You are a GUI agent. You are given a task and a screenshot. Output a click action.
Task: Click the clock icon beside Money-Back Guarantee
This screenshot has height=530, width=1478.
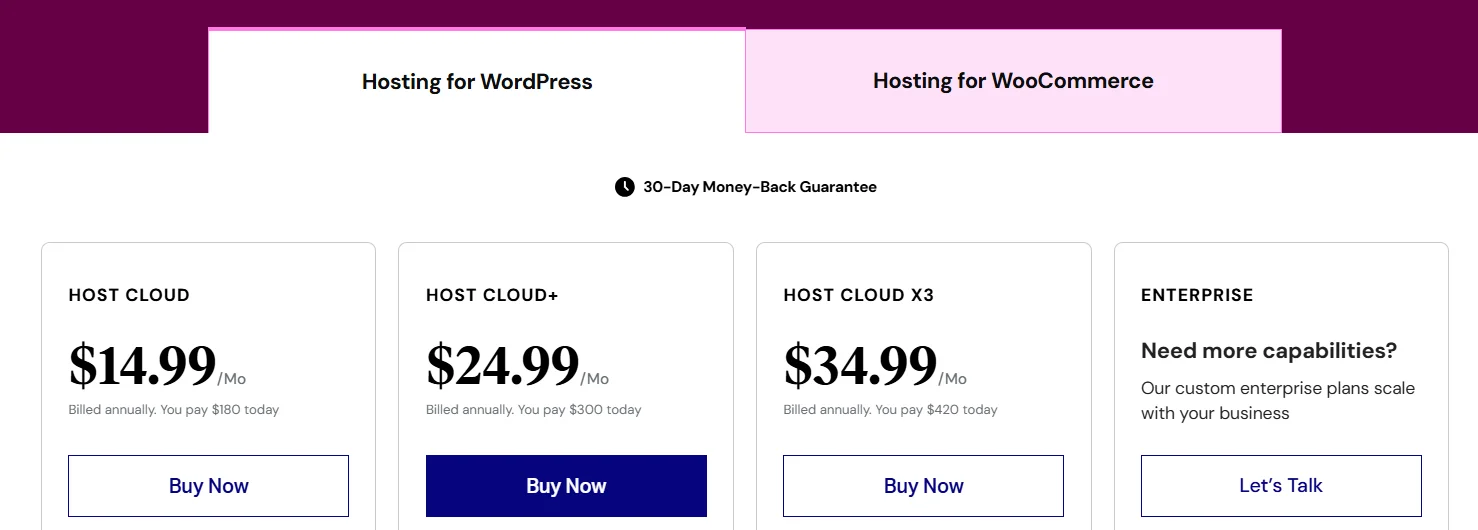[624, 187]
